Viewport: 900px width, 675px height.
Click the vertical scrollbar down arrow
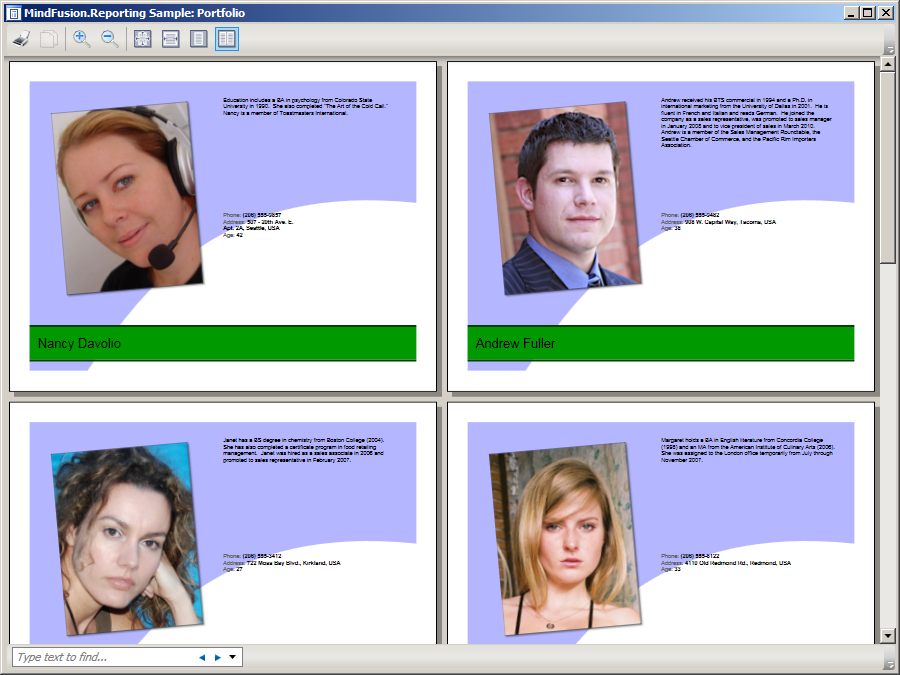(888, 635)
